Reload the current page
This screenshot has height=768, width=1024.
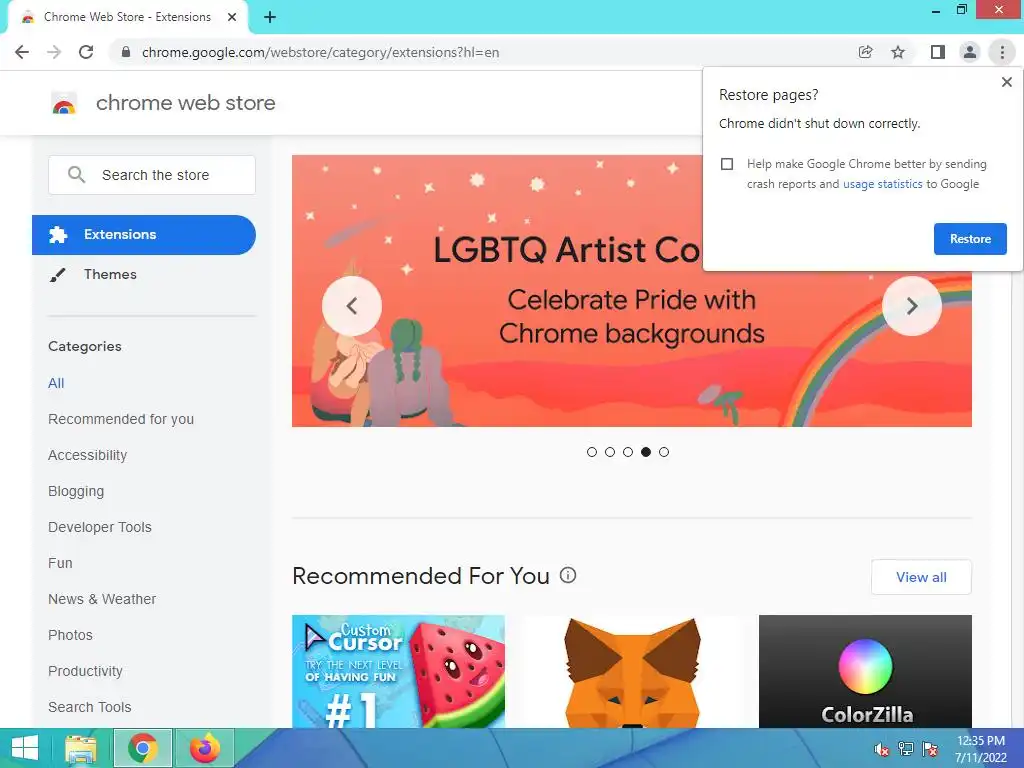point(86,52)
